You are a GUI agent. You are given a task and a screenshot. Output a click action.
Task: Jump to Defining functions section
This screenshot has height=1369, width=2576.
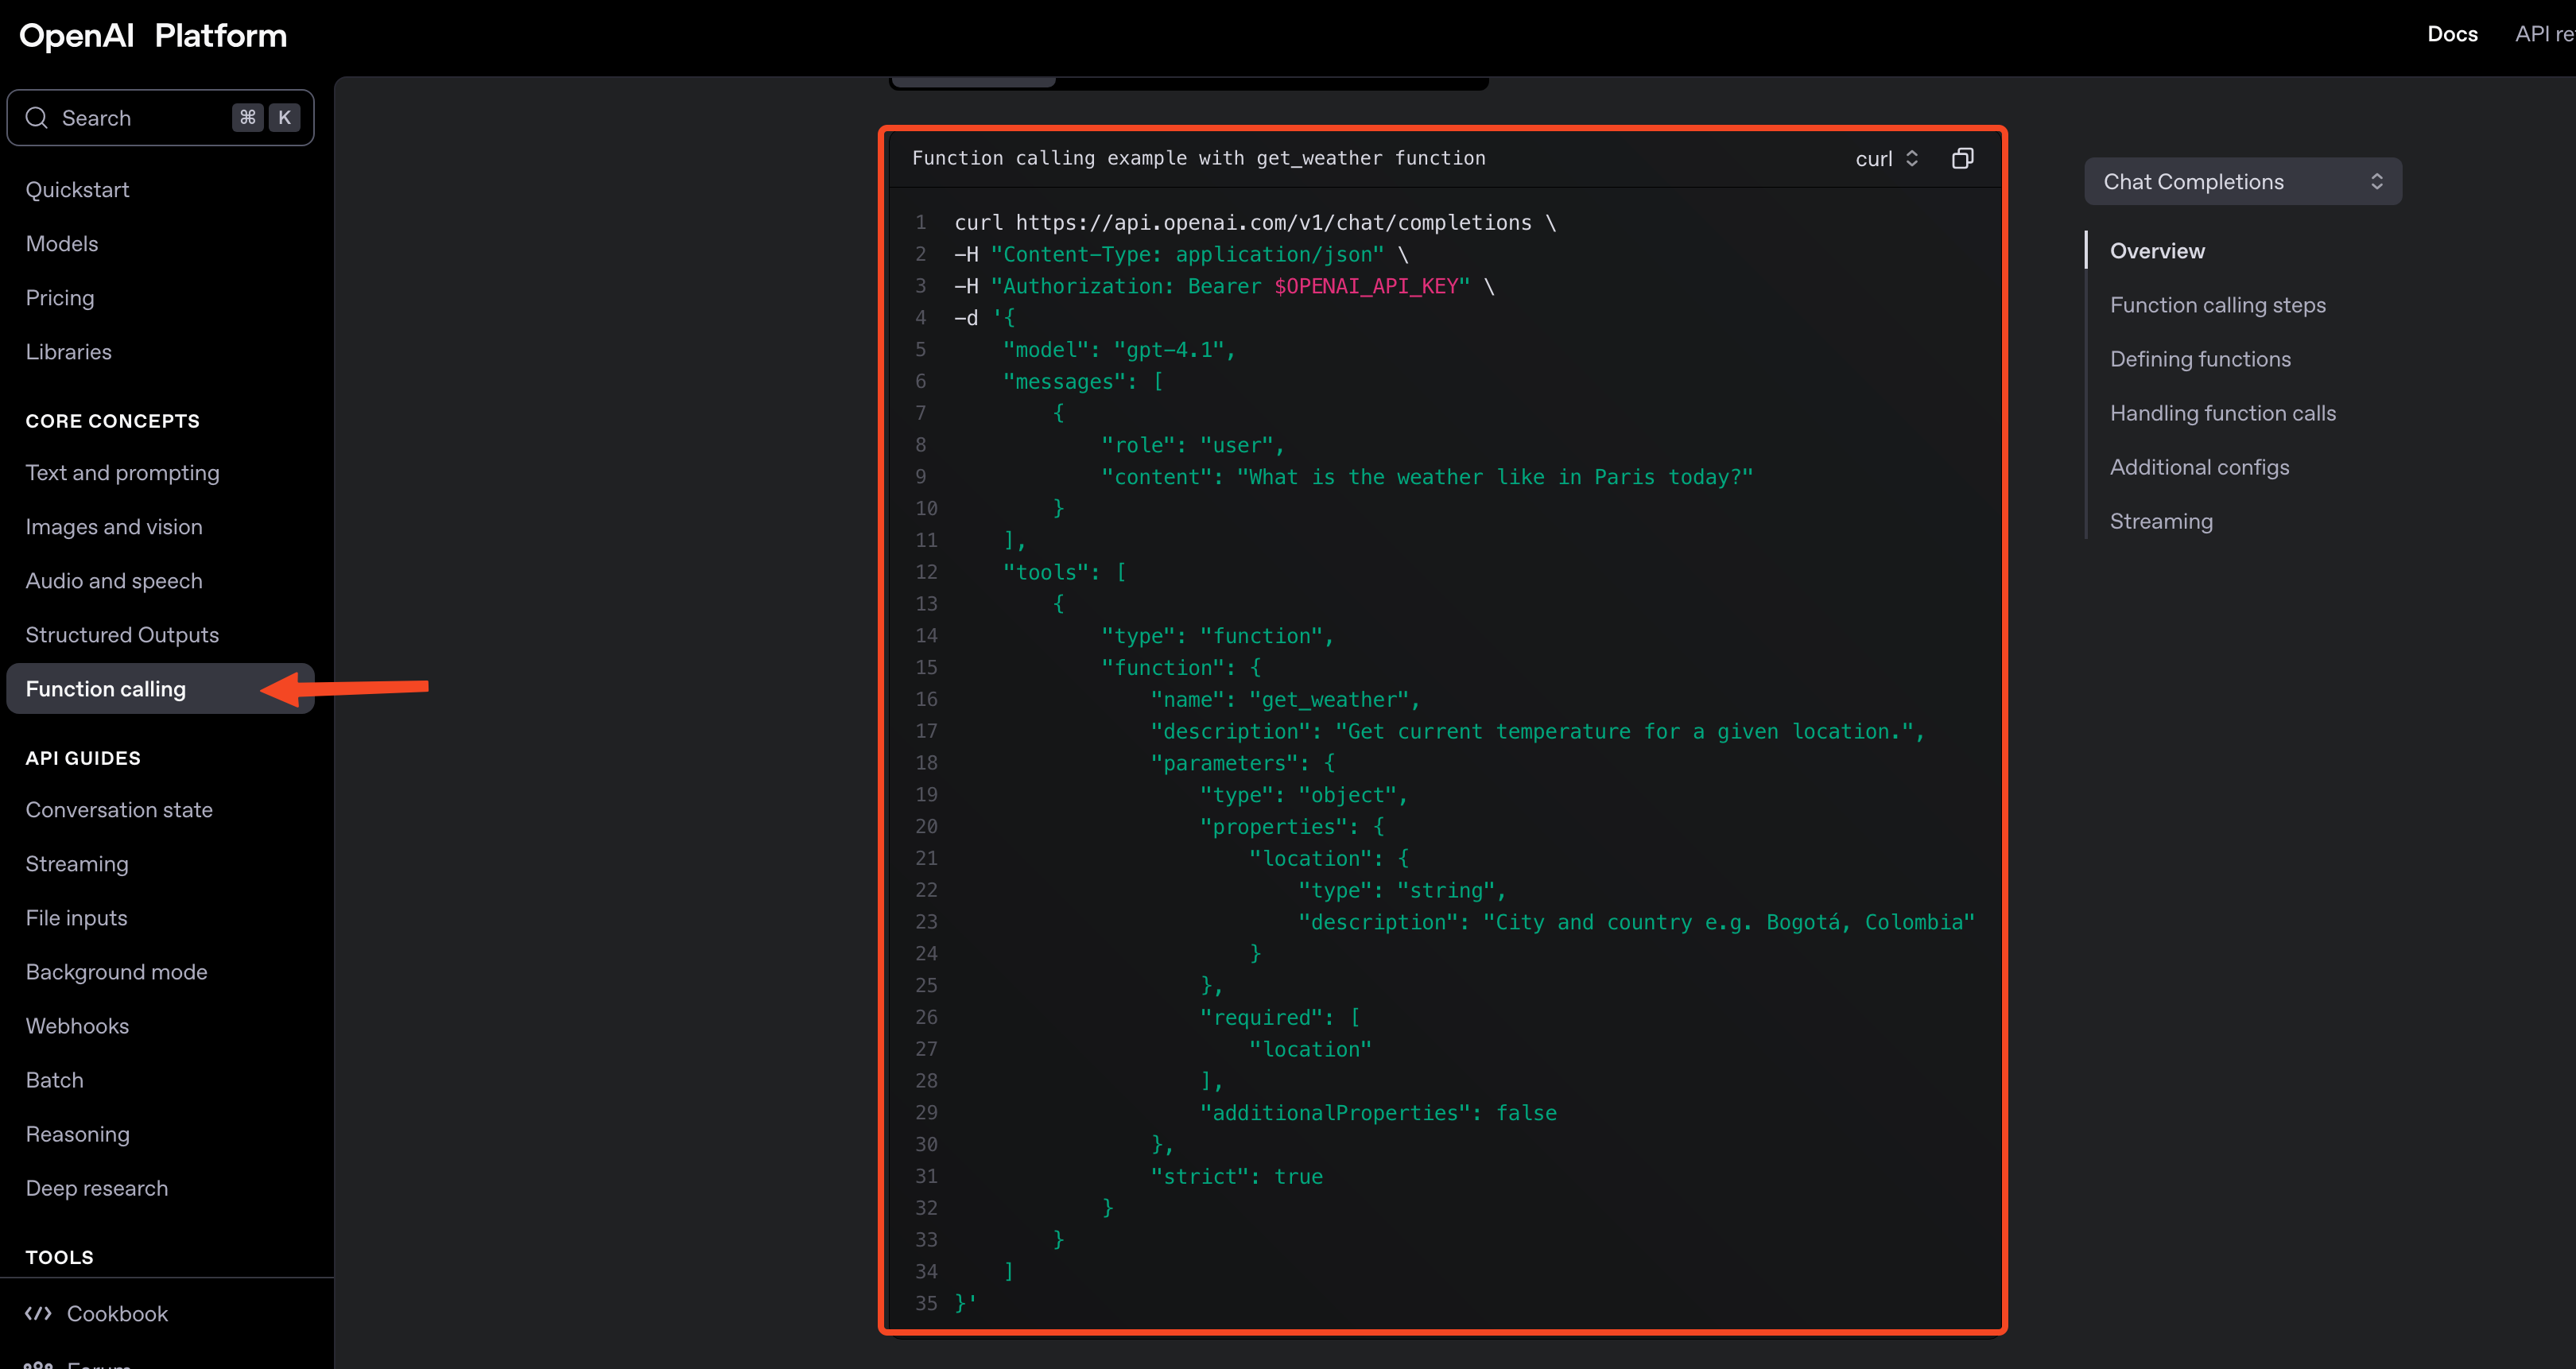[x=2200, y=359]
